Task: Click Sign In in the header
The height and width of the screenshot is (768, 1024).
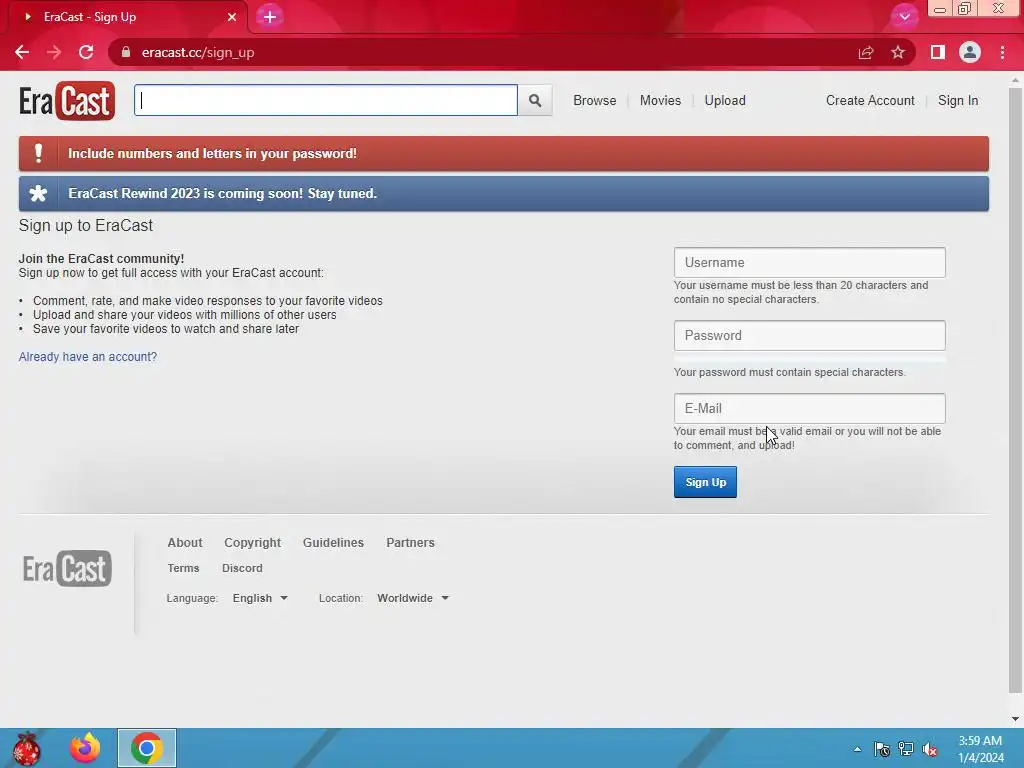Action: pyautogui.click(x=958, y=101)
